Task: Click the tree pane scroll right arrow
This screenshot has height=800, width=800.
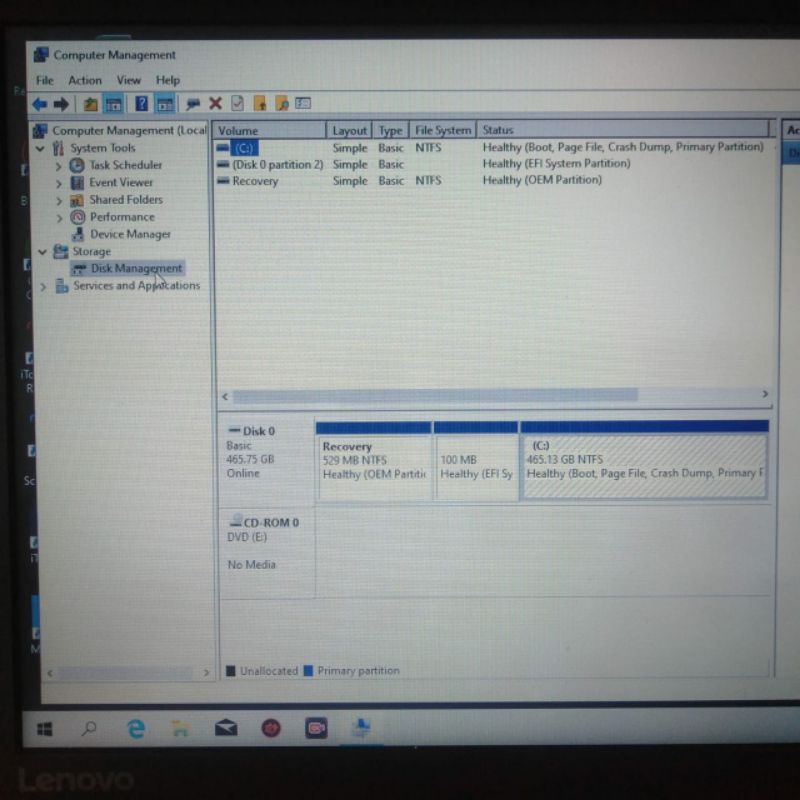Action: (206, 672)
